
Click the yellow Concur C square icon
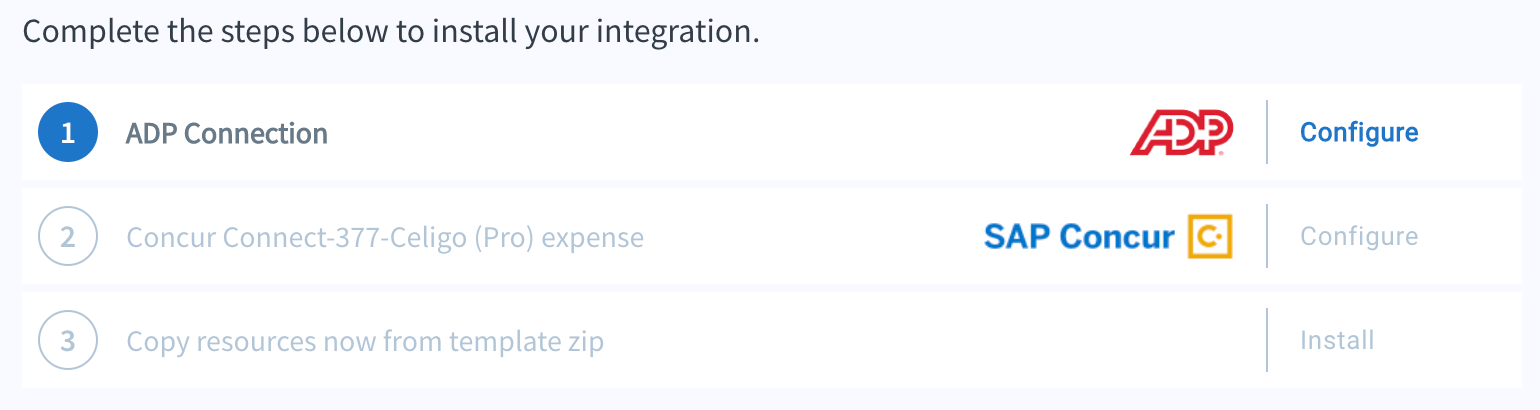(1210, 237)
